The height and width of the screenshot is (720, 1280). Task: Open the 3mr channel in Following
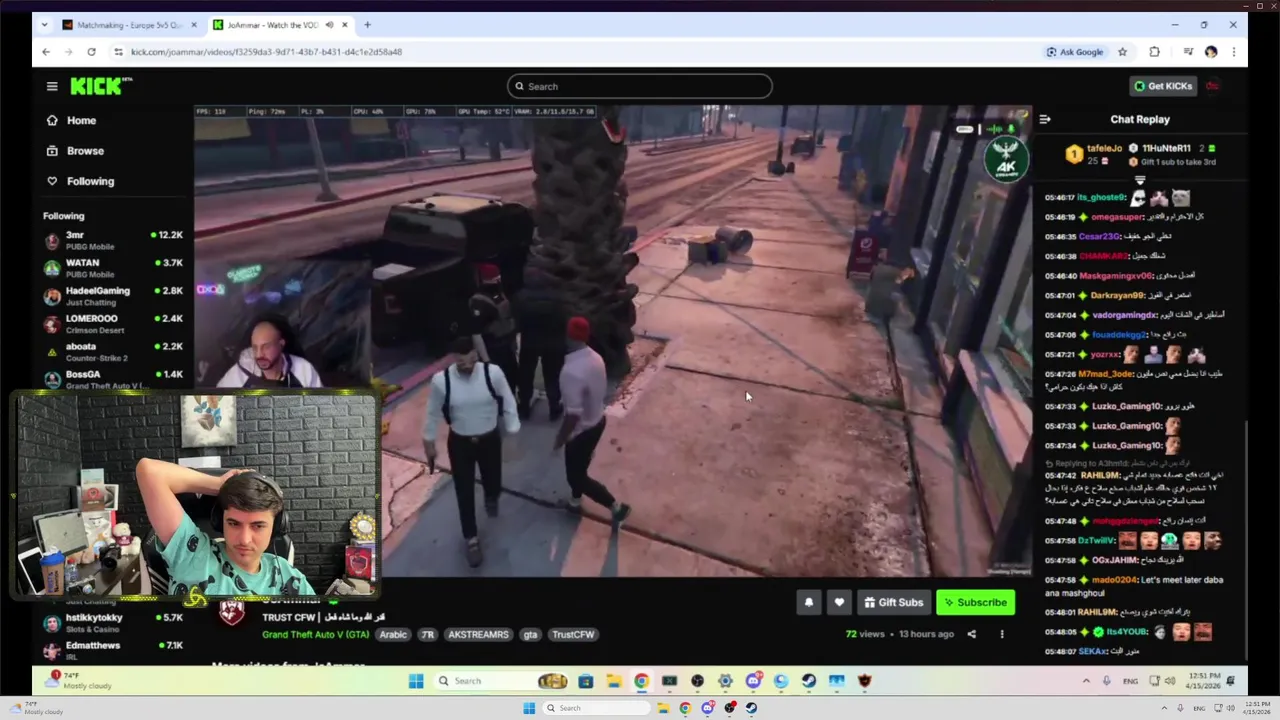click(x=113, y=240)
